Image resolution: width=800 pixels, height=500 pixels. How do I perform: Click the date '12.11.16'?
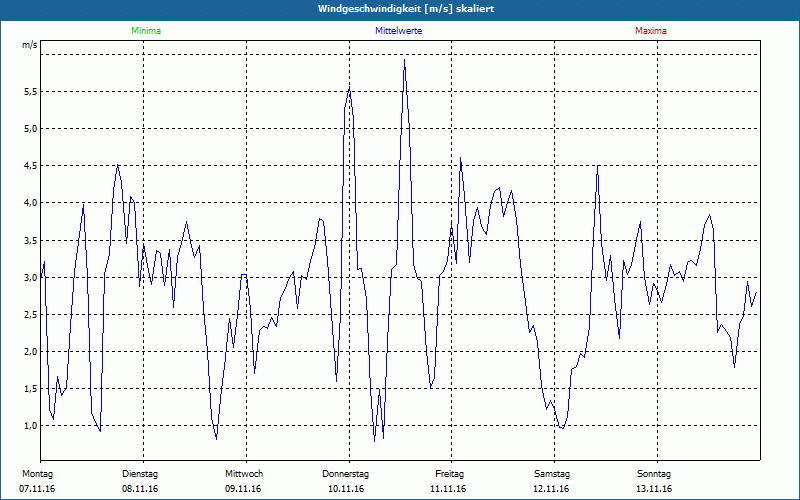tap(551, 489)
